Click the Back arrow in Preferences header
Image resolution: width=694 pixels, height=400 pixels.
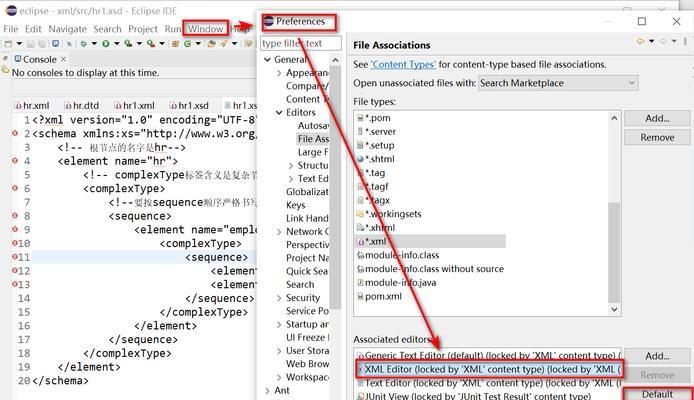coord(640,42)
